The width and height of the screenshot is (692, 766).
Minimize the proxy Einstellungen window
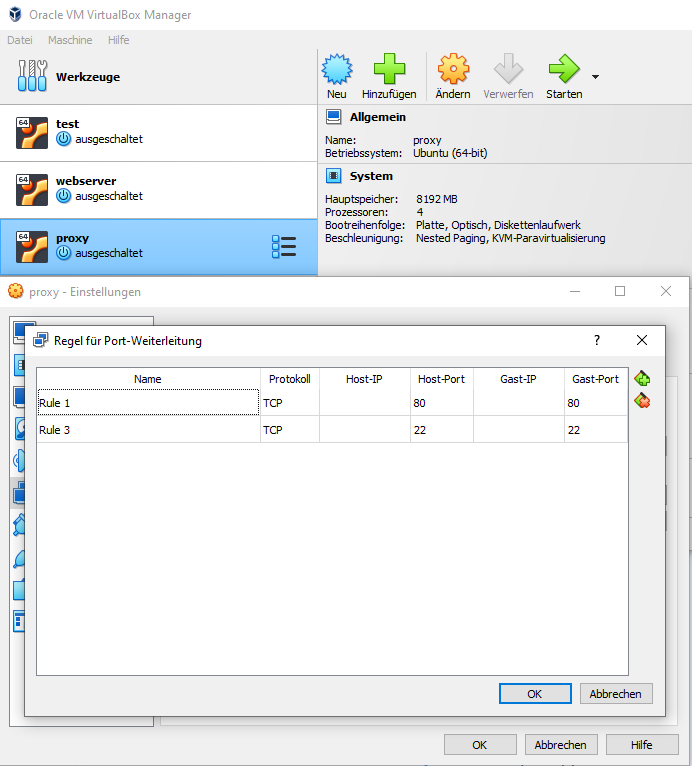(x=575, y=291)
